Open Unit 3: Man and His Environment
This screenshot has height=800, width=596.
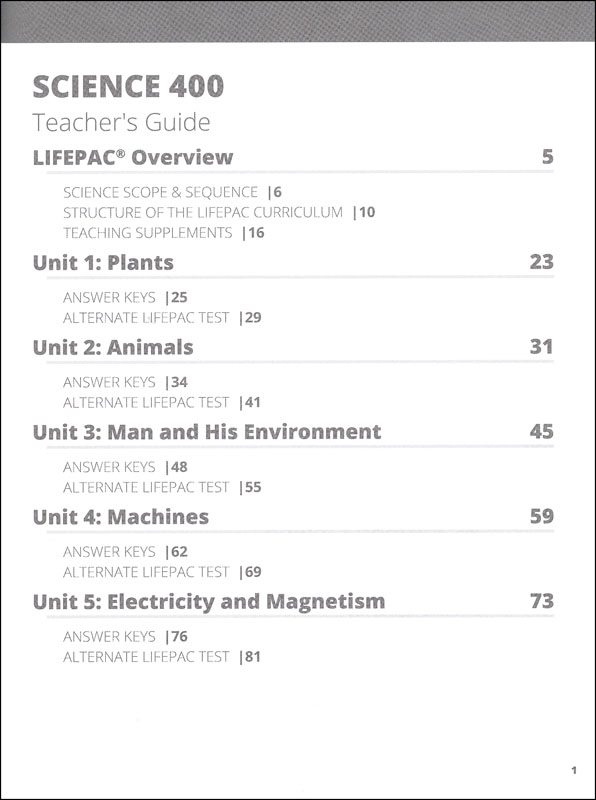point(207,432)
